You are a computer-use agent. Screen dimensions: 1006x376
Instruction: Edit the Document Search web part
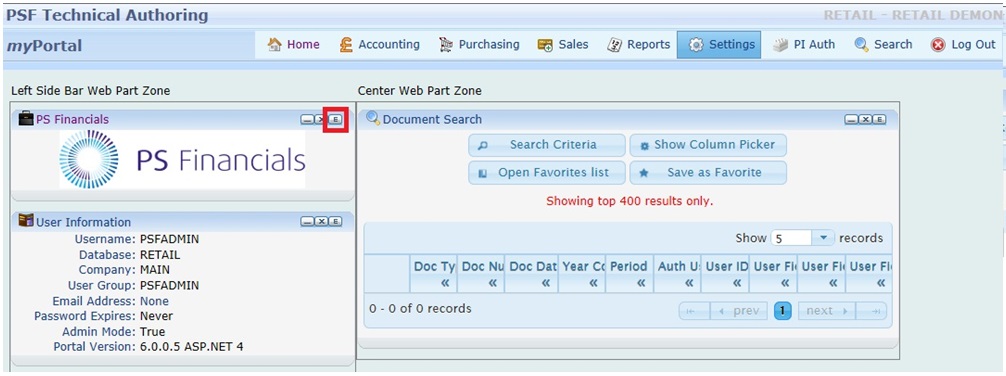880,119
